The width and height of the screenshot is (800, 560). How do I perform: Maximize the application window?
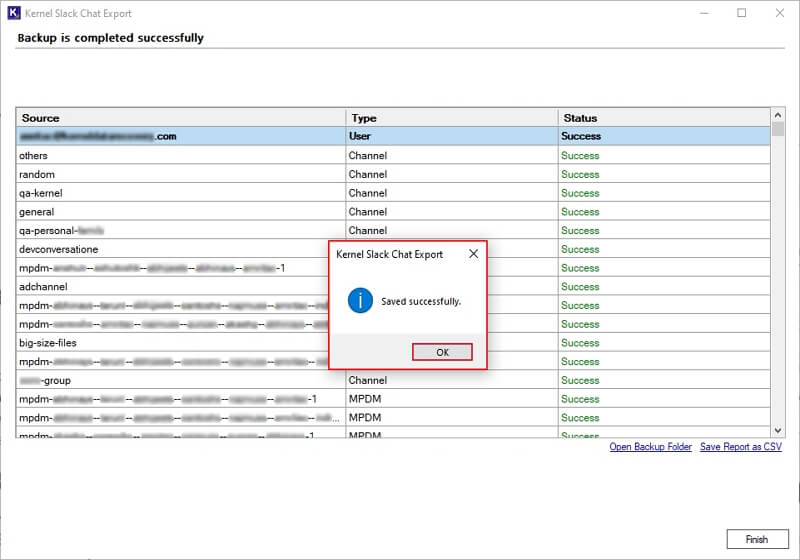click(741, 14)
